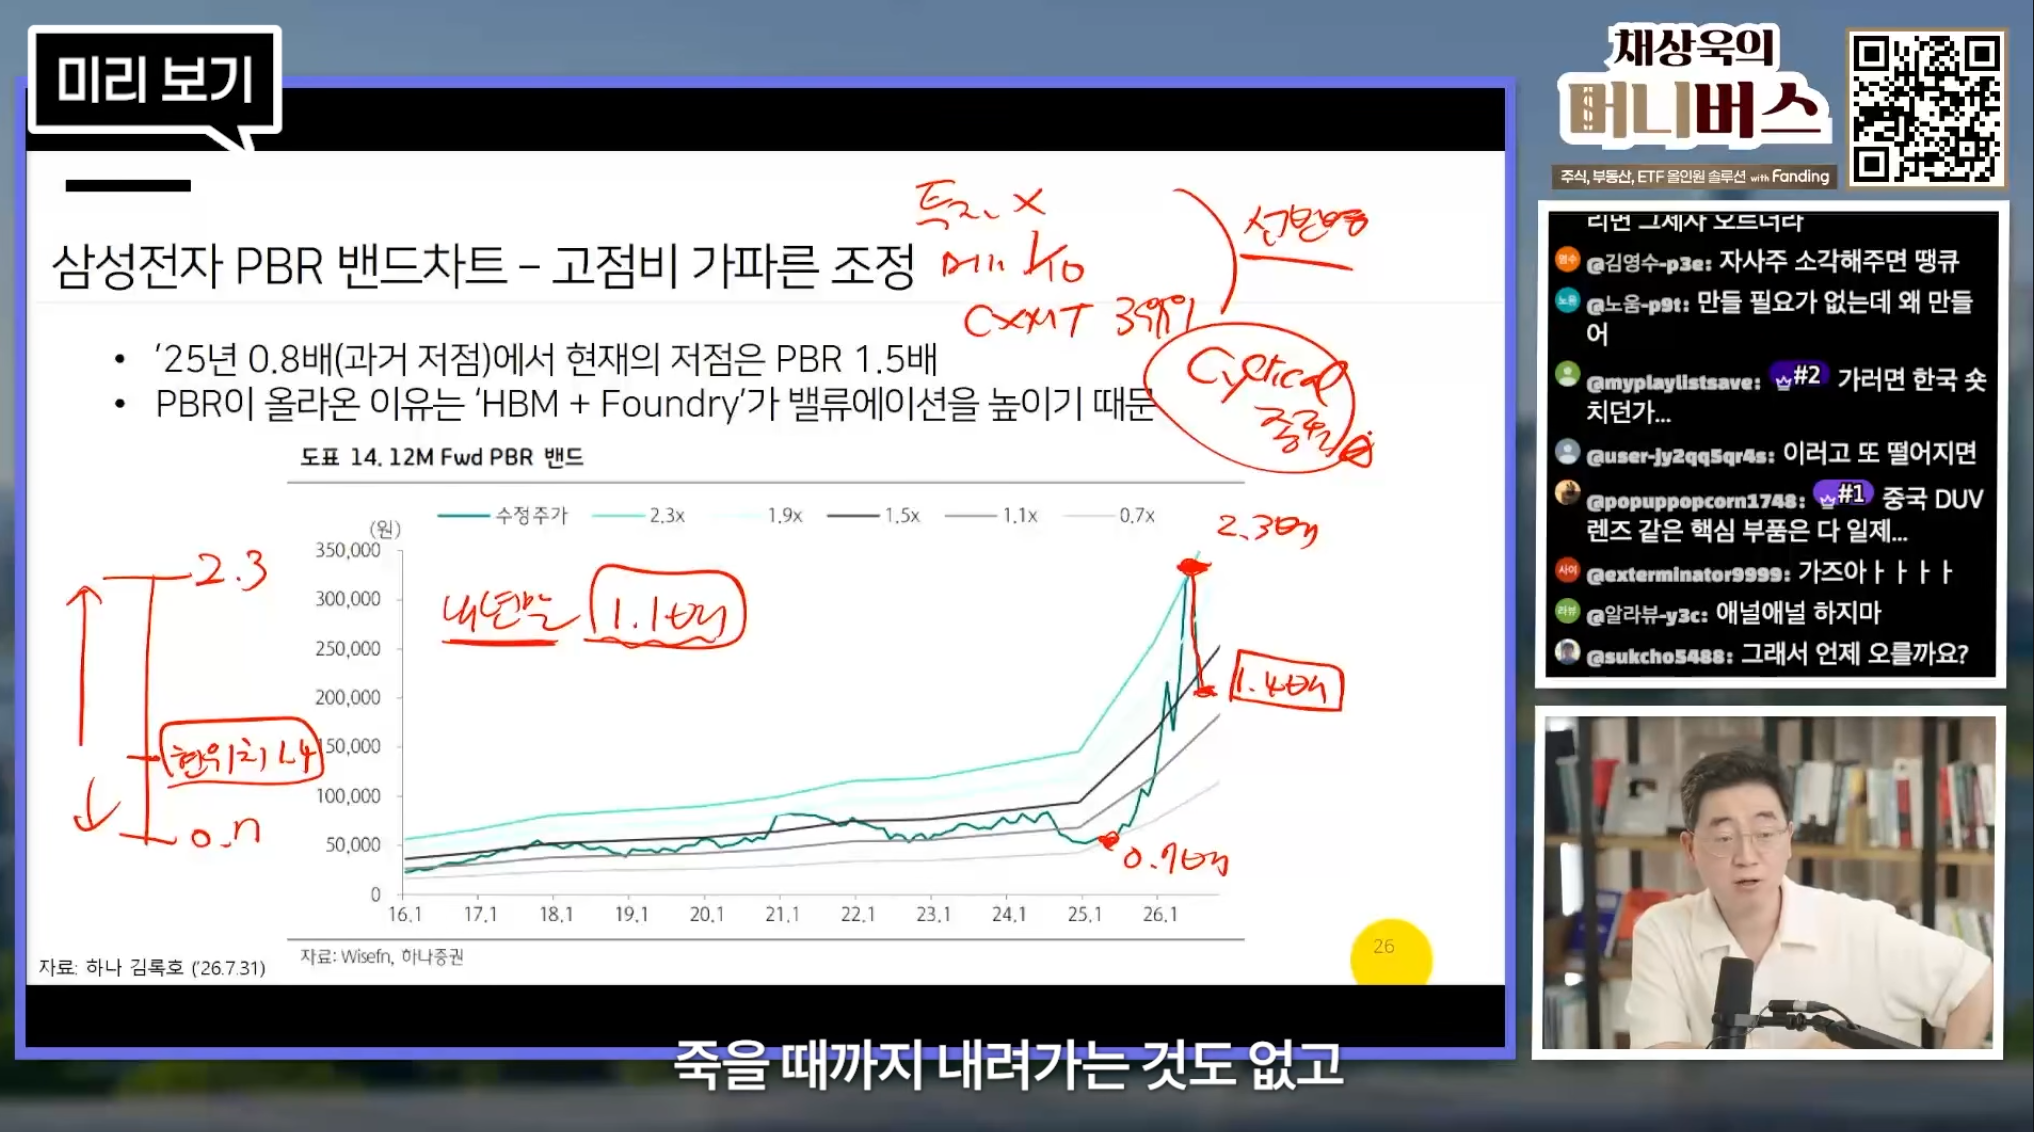Click the '수정주가' legend entry
Viewport: 2034px width, 1132px height.
[503, 515]
